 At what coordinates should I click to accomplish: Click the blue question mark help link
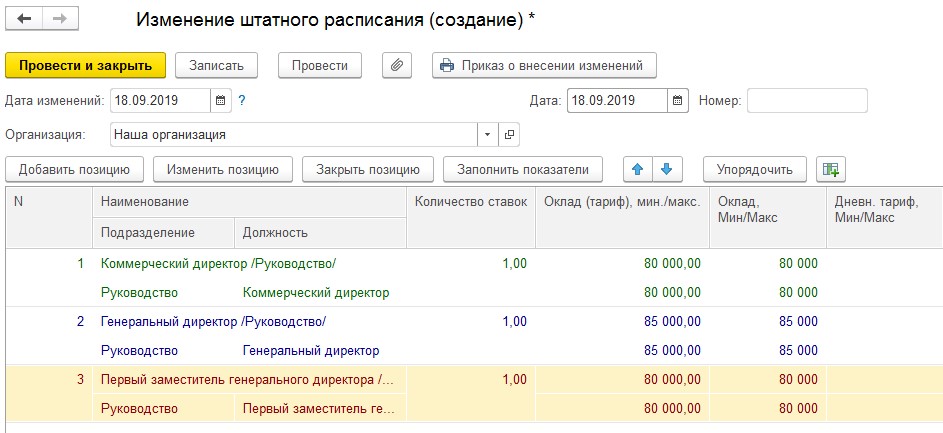[242, 101]
